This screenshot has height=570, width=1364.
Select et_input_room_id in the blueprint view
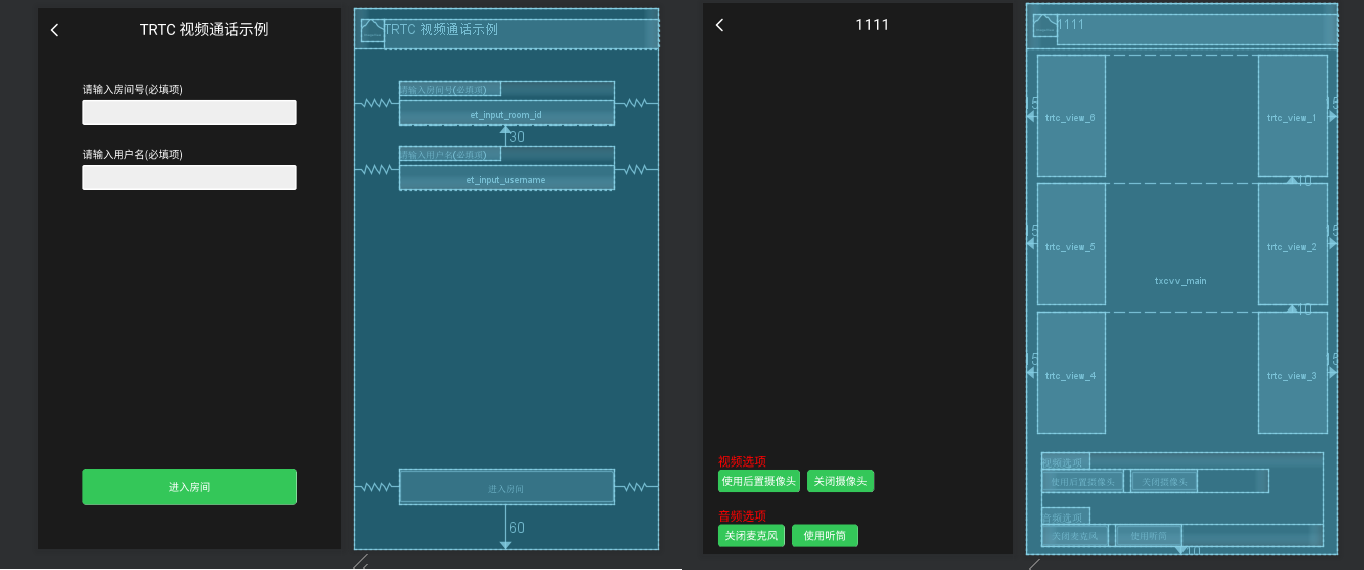pos(506,113)
